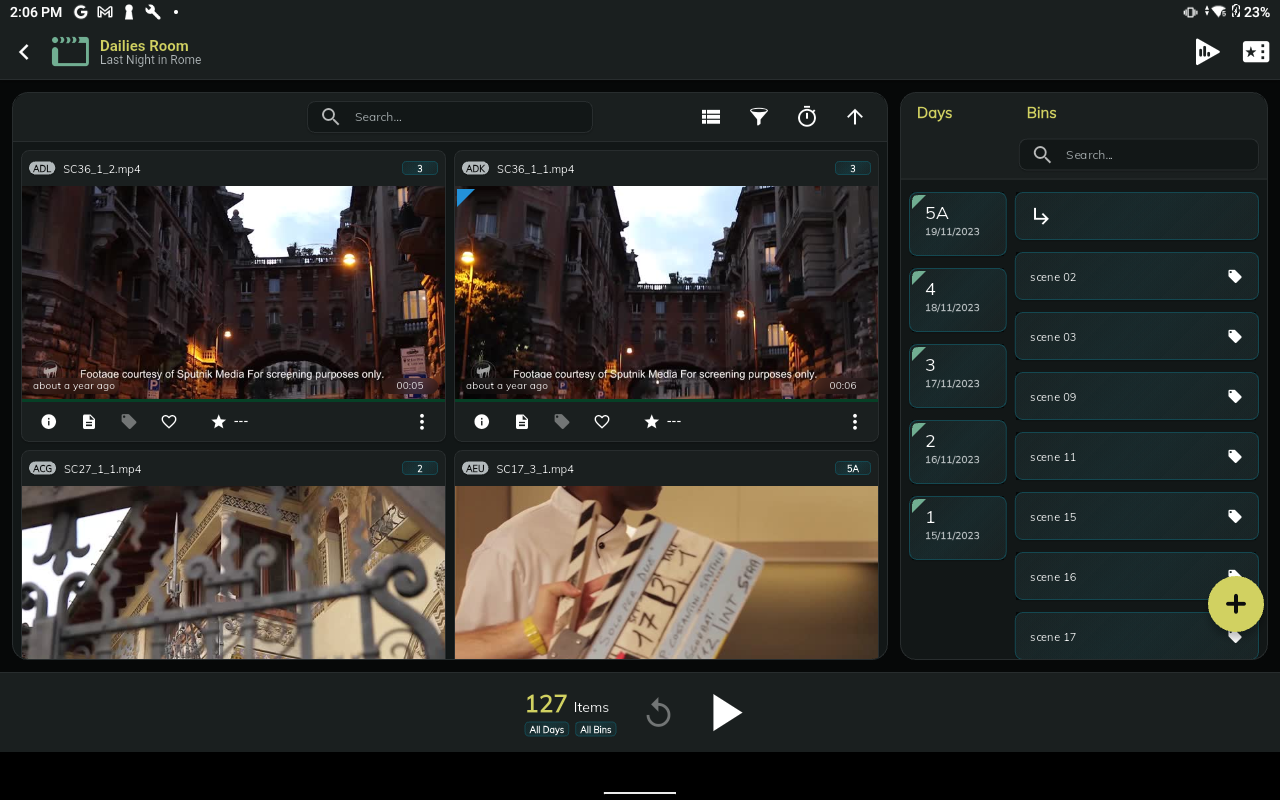Click the back arrow in header
Image resolution: width=1280 pixels, height=800 pixels.
24,52
